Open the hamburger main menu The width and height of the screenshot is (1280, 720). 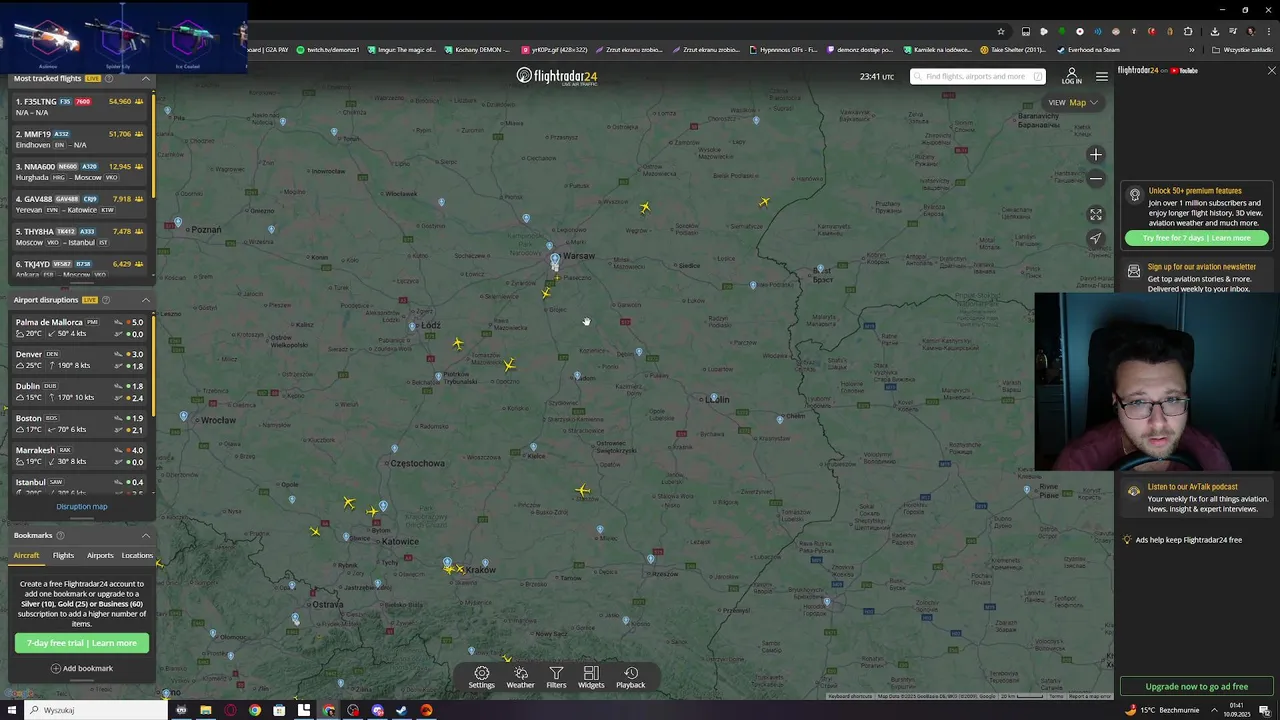(x=1101, y=76)
